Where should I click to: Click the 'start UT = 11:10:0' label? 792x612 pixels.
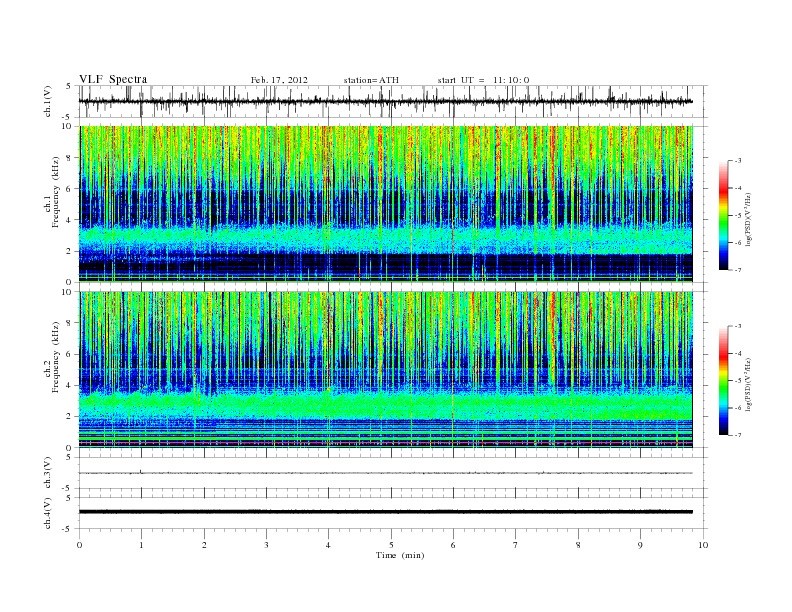pyautogui.click(x=483, y=80)
